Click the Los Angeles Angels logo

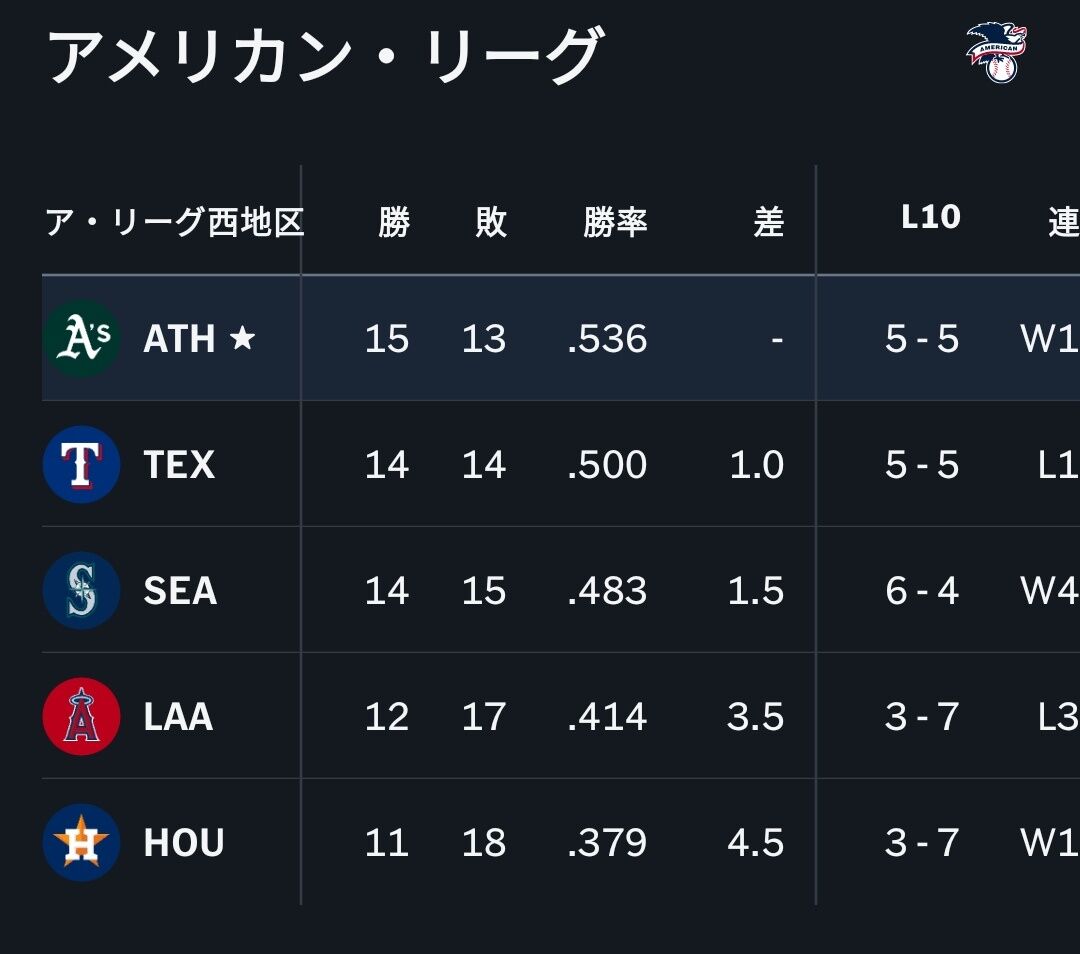click(x=81, y=716)
